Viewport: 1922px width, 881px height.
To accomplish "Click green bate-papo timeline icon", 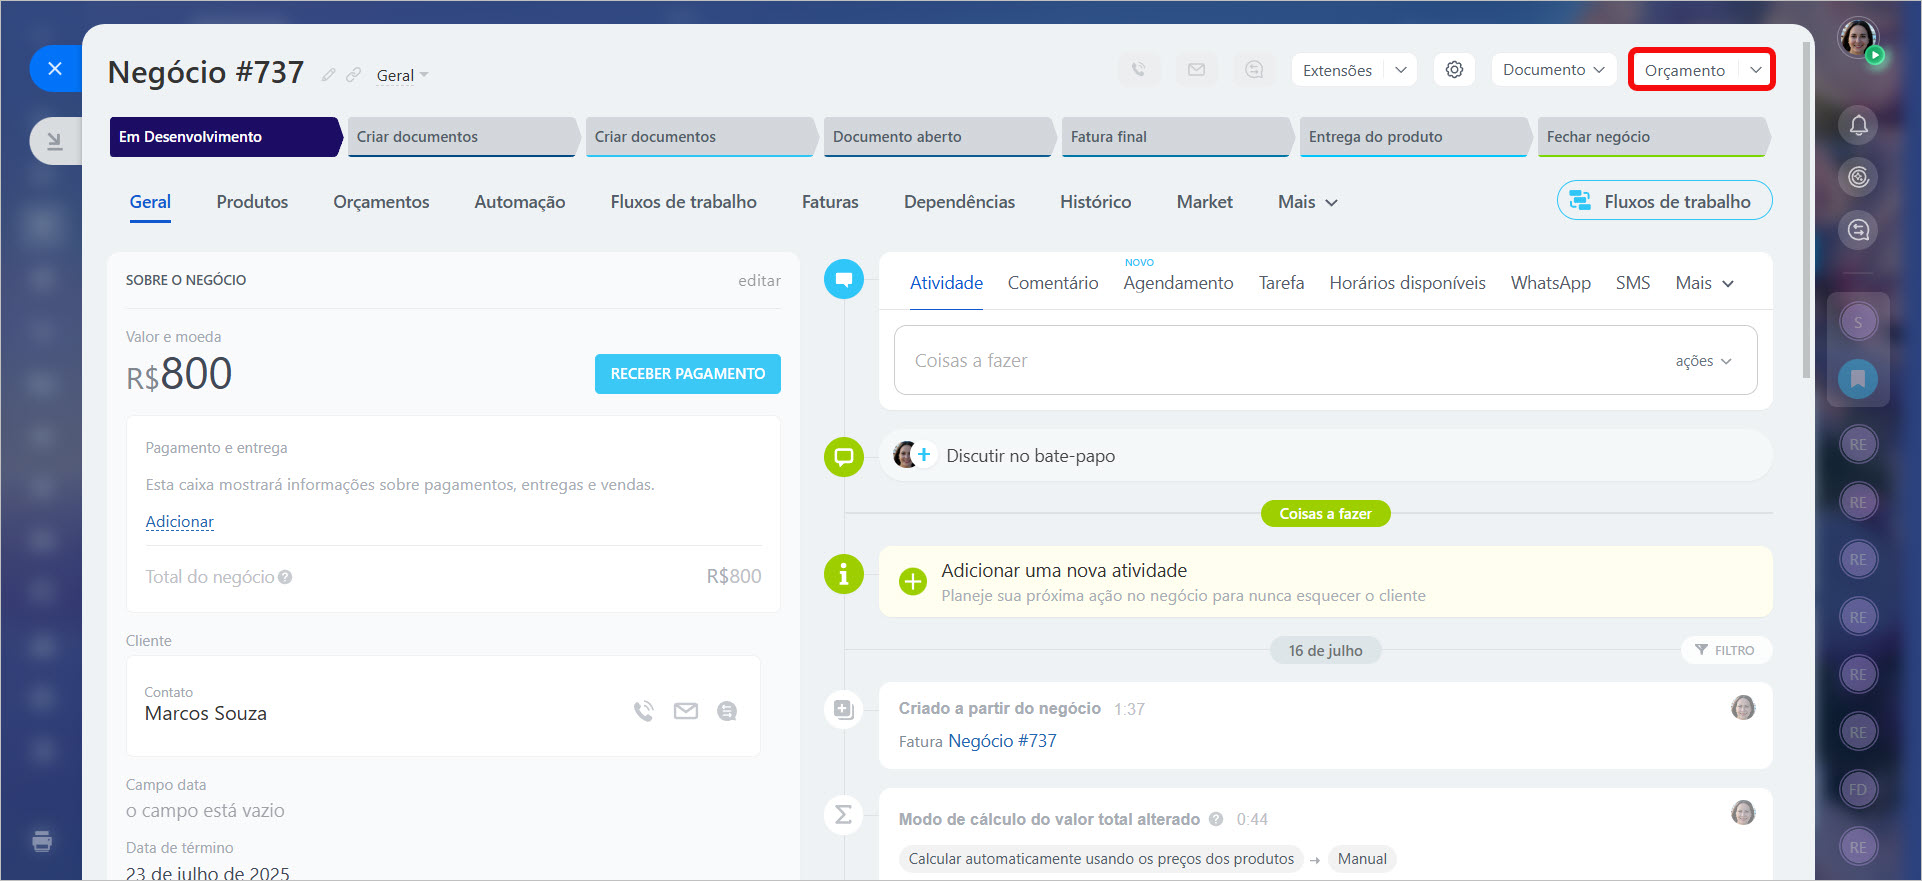I will point(844,457).
